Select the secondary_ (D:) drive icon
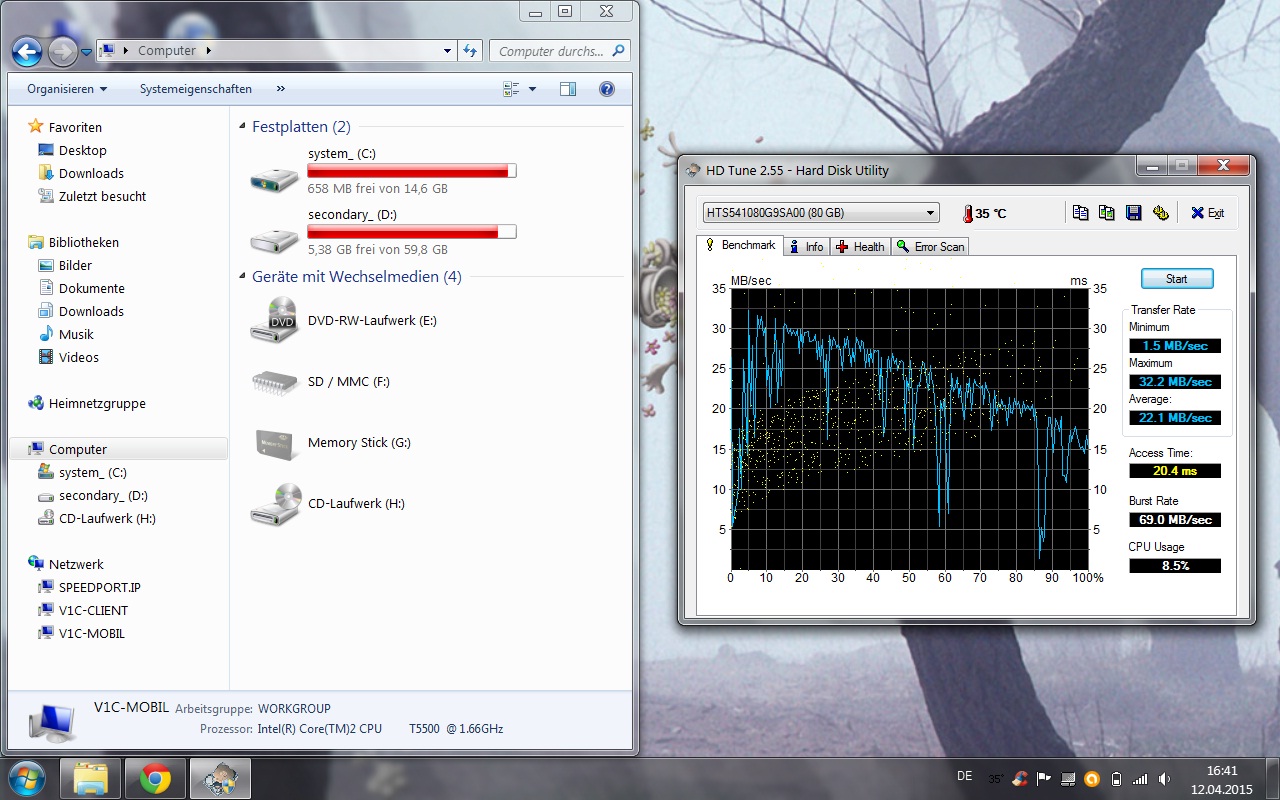Screen dimensions: 1280x800 click(x=274, y=238)
